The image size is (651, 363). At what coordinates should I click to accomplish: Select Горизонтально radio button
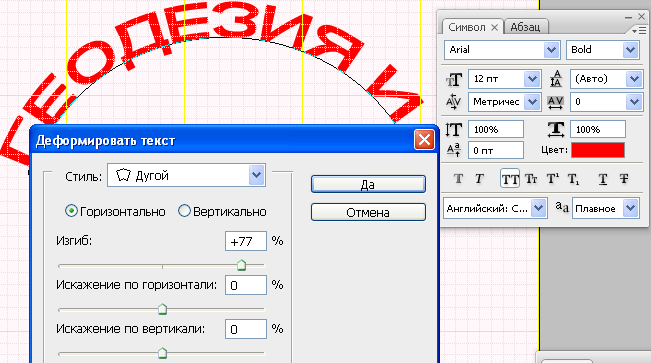71,211
